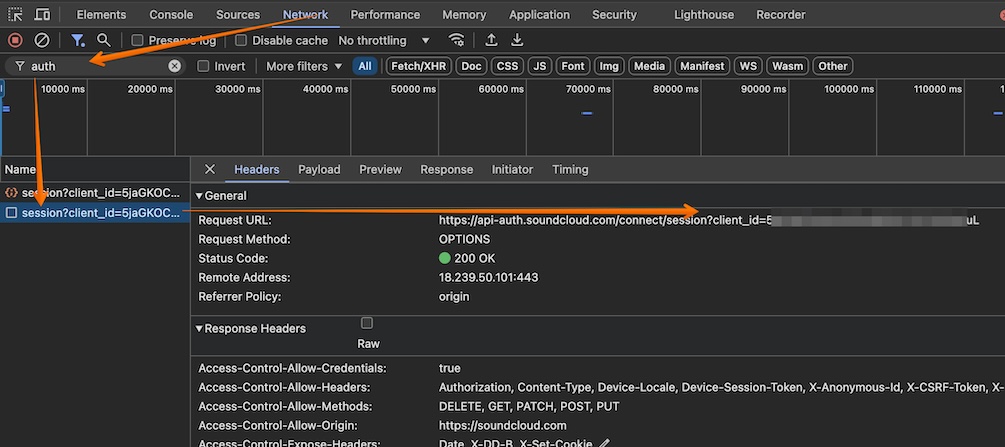This screenshot has height=447, width=1005.
Task: Stop recording network log
Action: point(15,40)
